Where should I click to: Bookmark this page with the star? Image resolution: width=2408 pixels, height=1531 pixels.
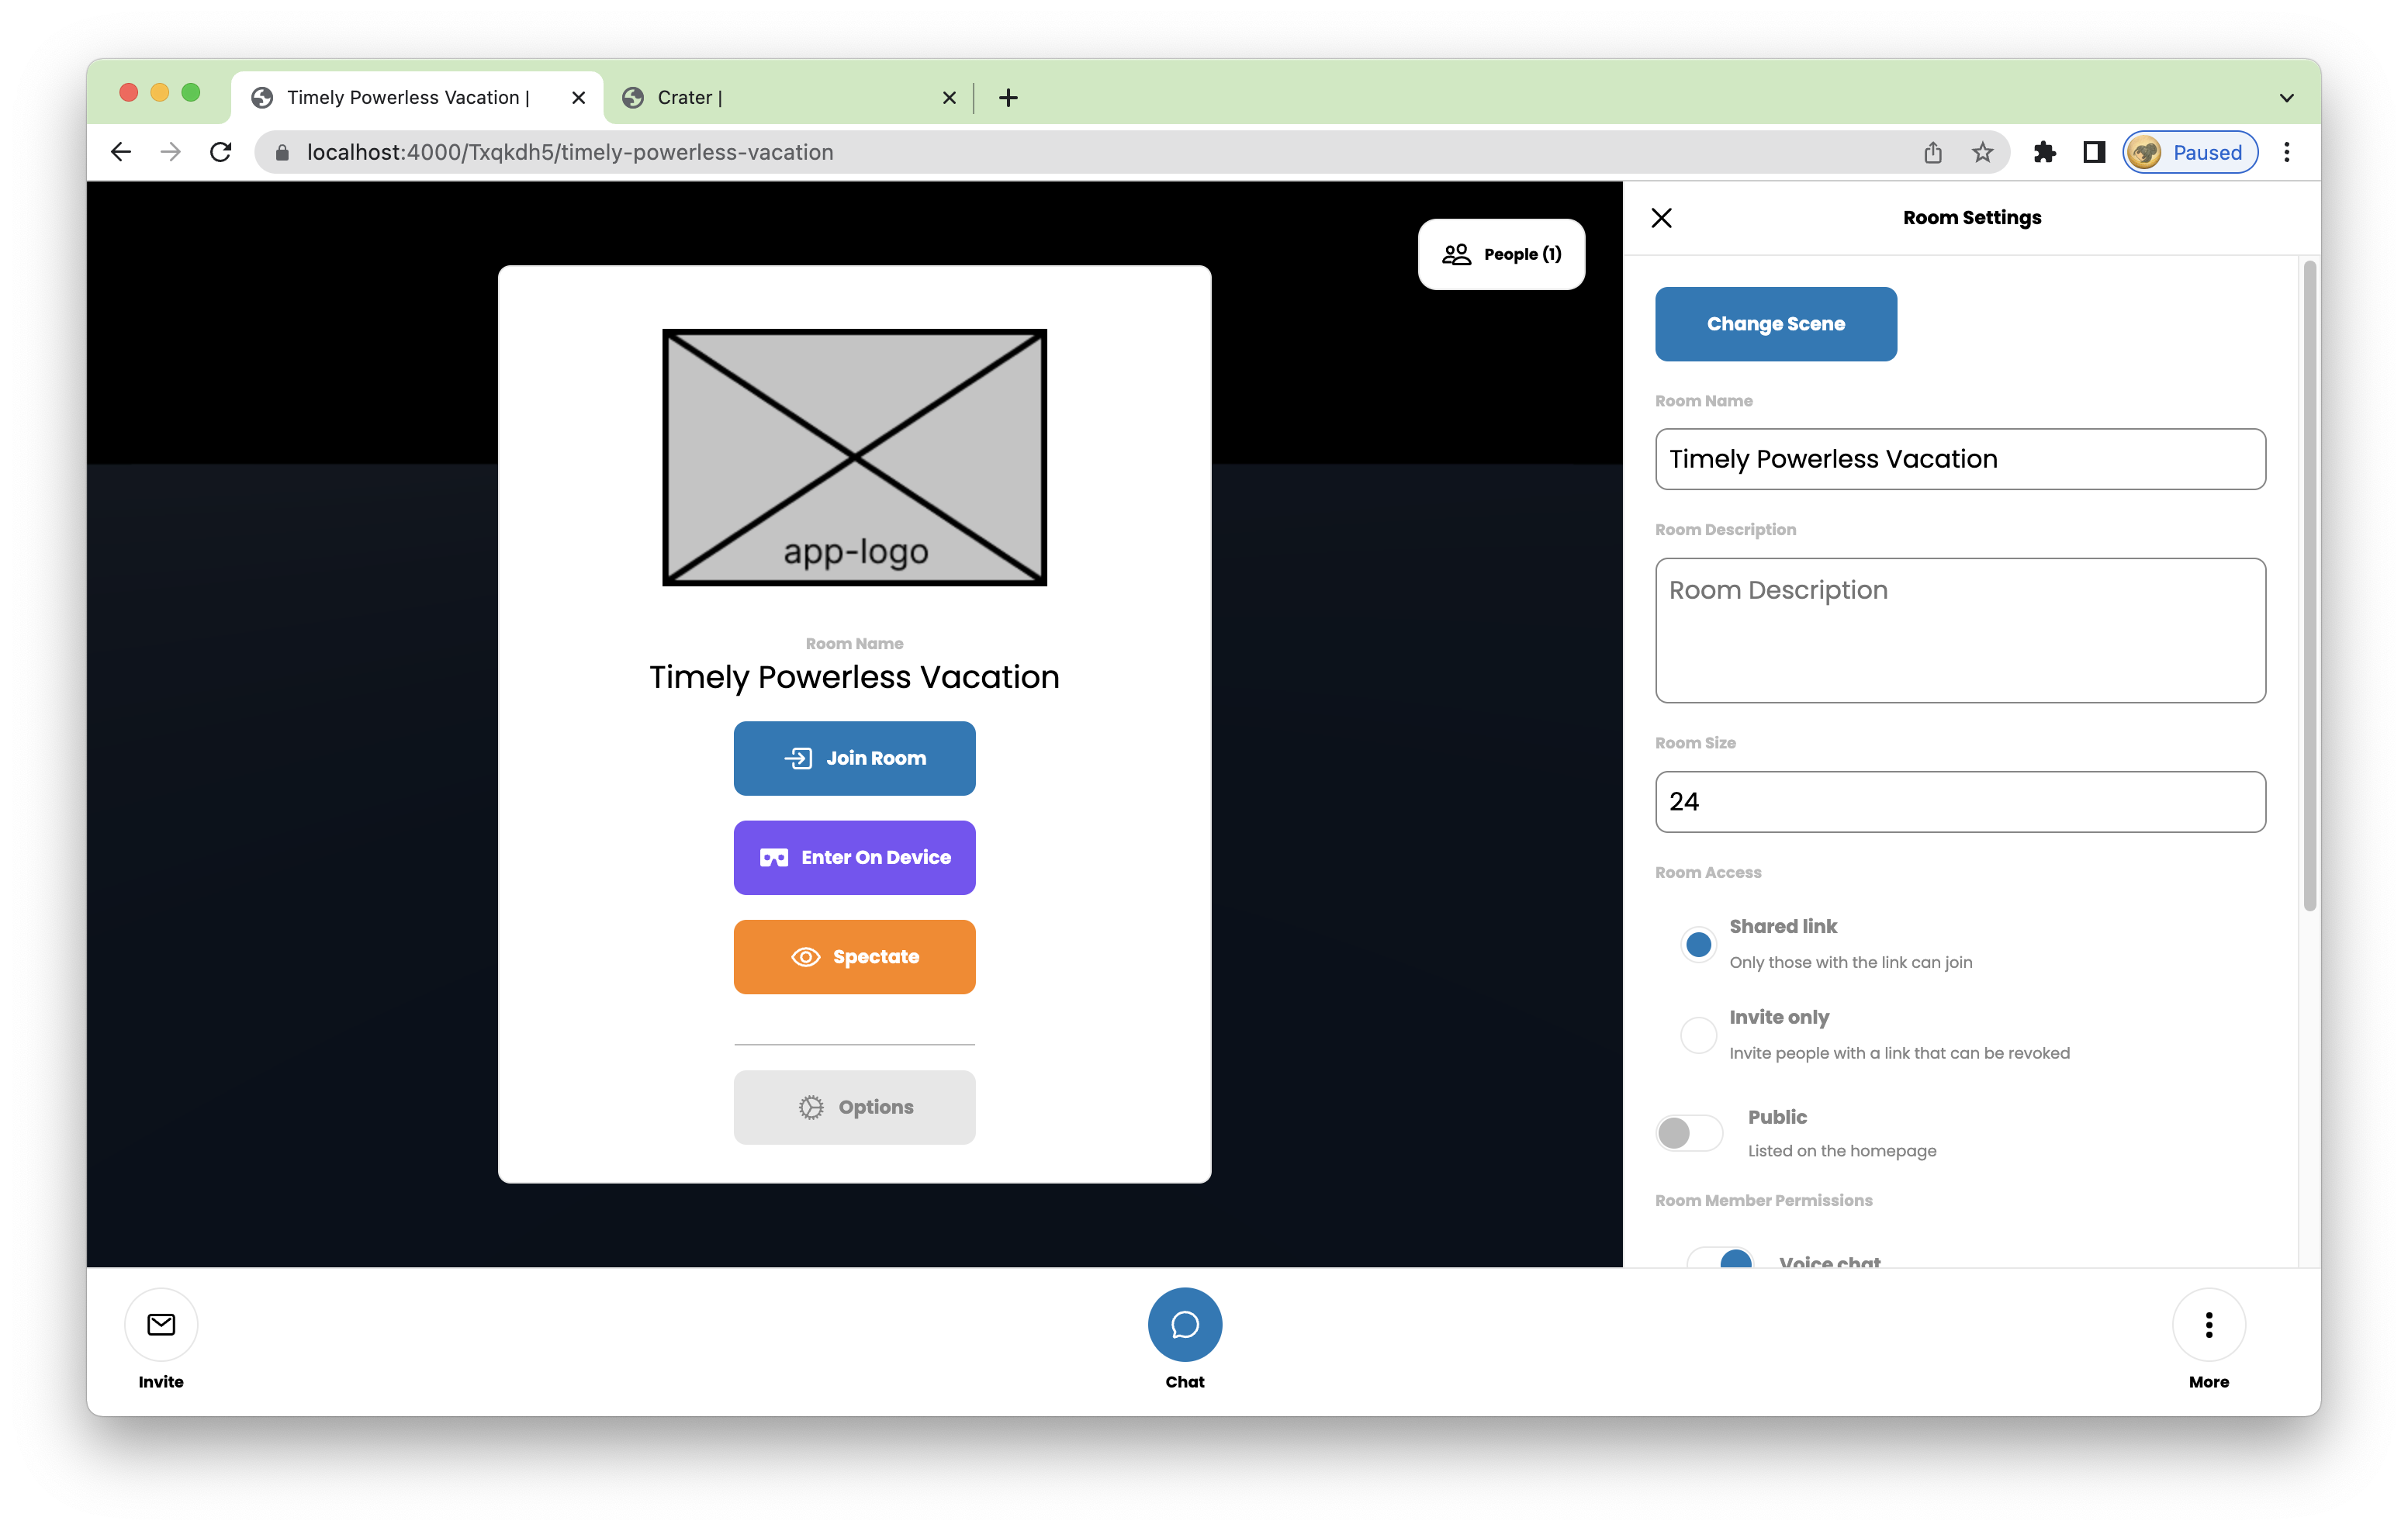(1982, 152)
